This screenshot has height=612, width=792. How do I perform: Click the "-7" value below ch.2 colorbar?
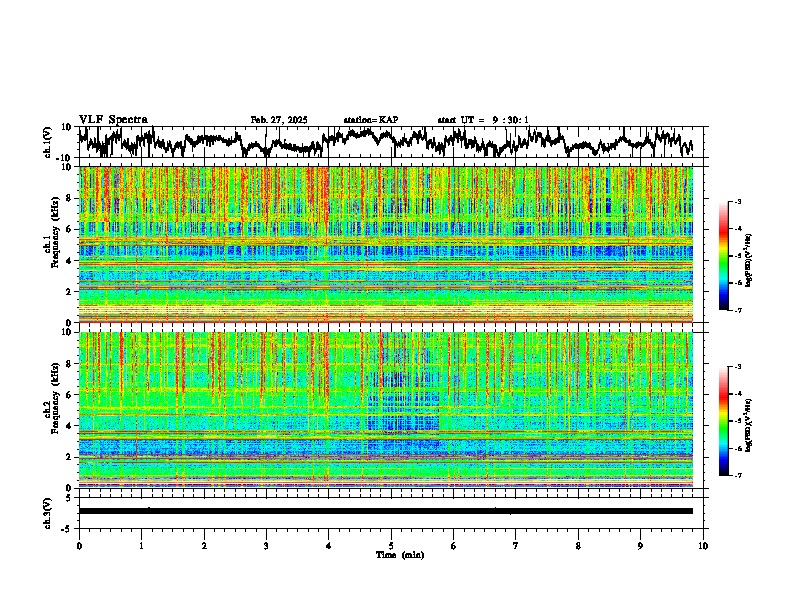tap(737, 476)
